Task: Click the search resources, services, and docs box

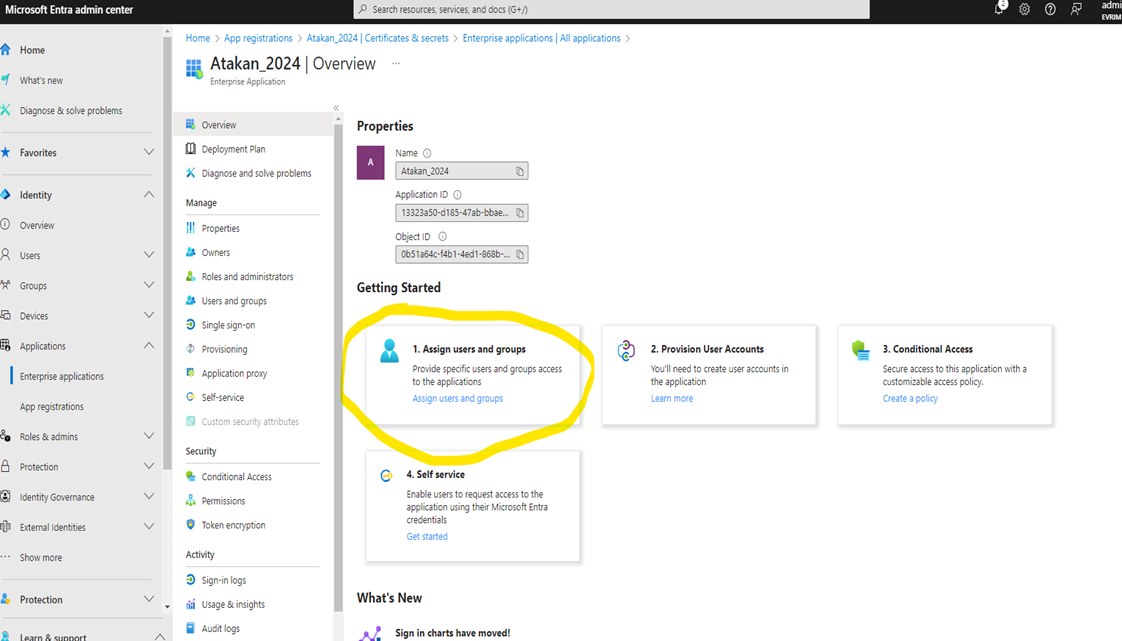Action: pos(612,9)
